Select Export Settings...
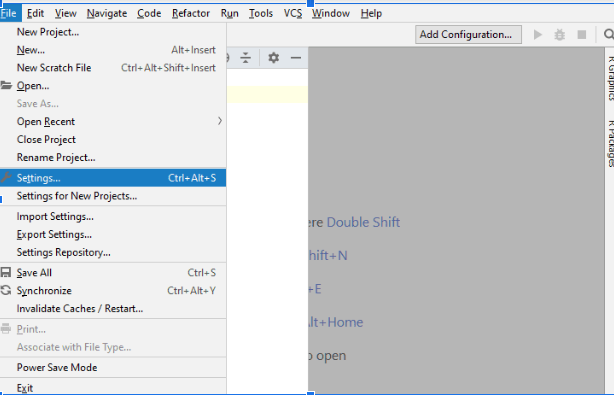Screen dimensions: 614x395 coord(113,234)
